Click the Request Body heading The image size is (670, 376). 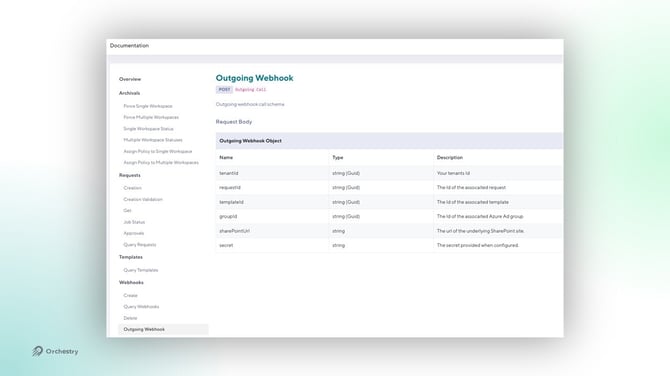pyautogui.click(x=234, y=122)
